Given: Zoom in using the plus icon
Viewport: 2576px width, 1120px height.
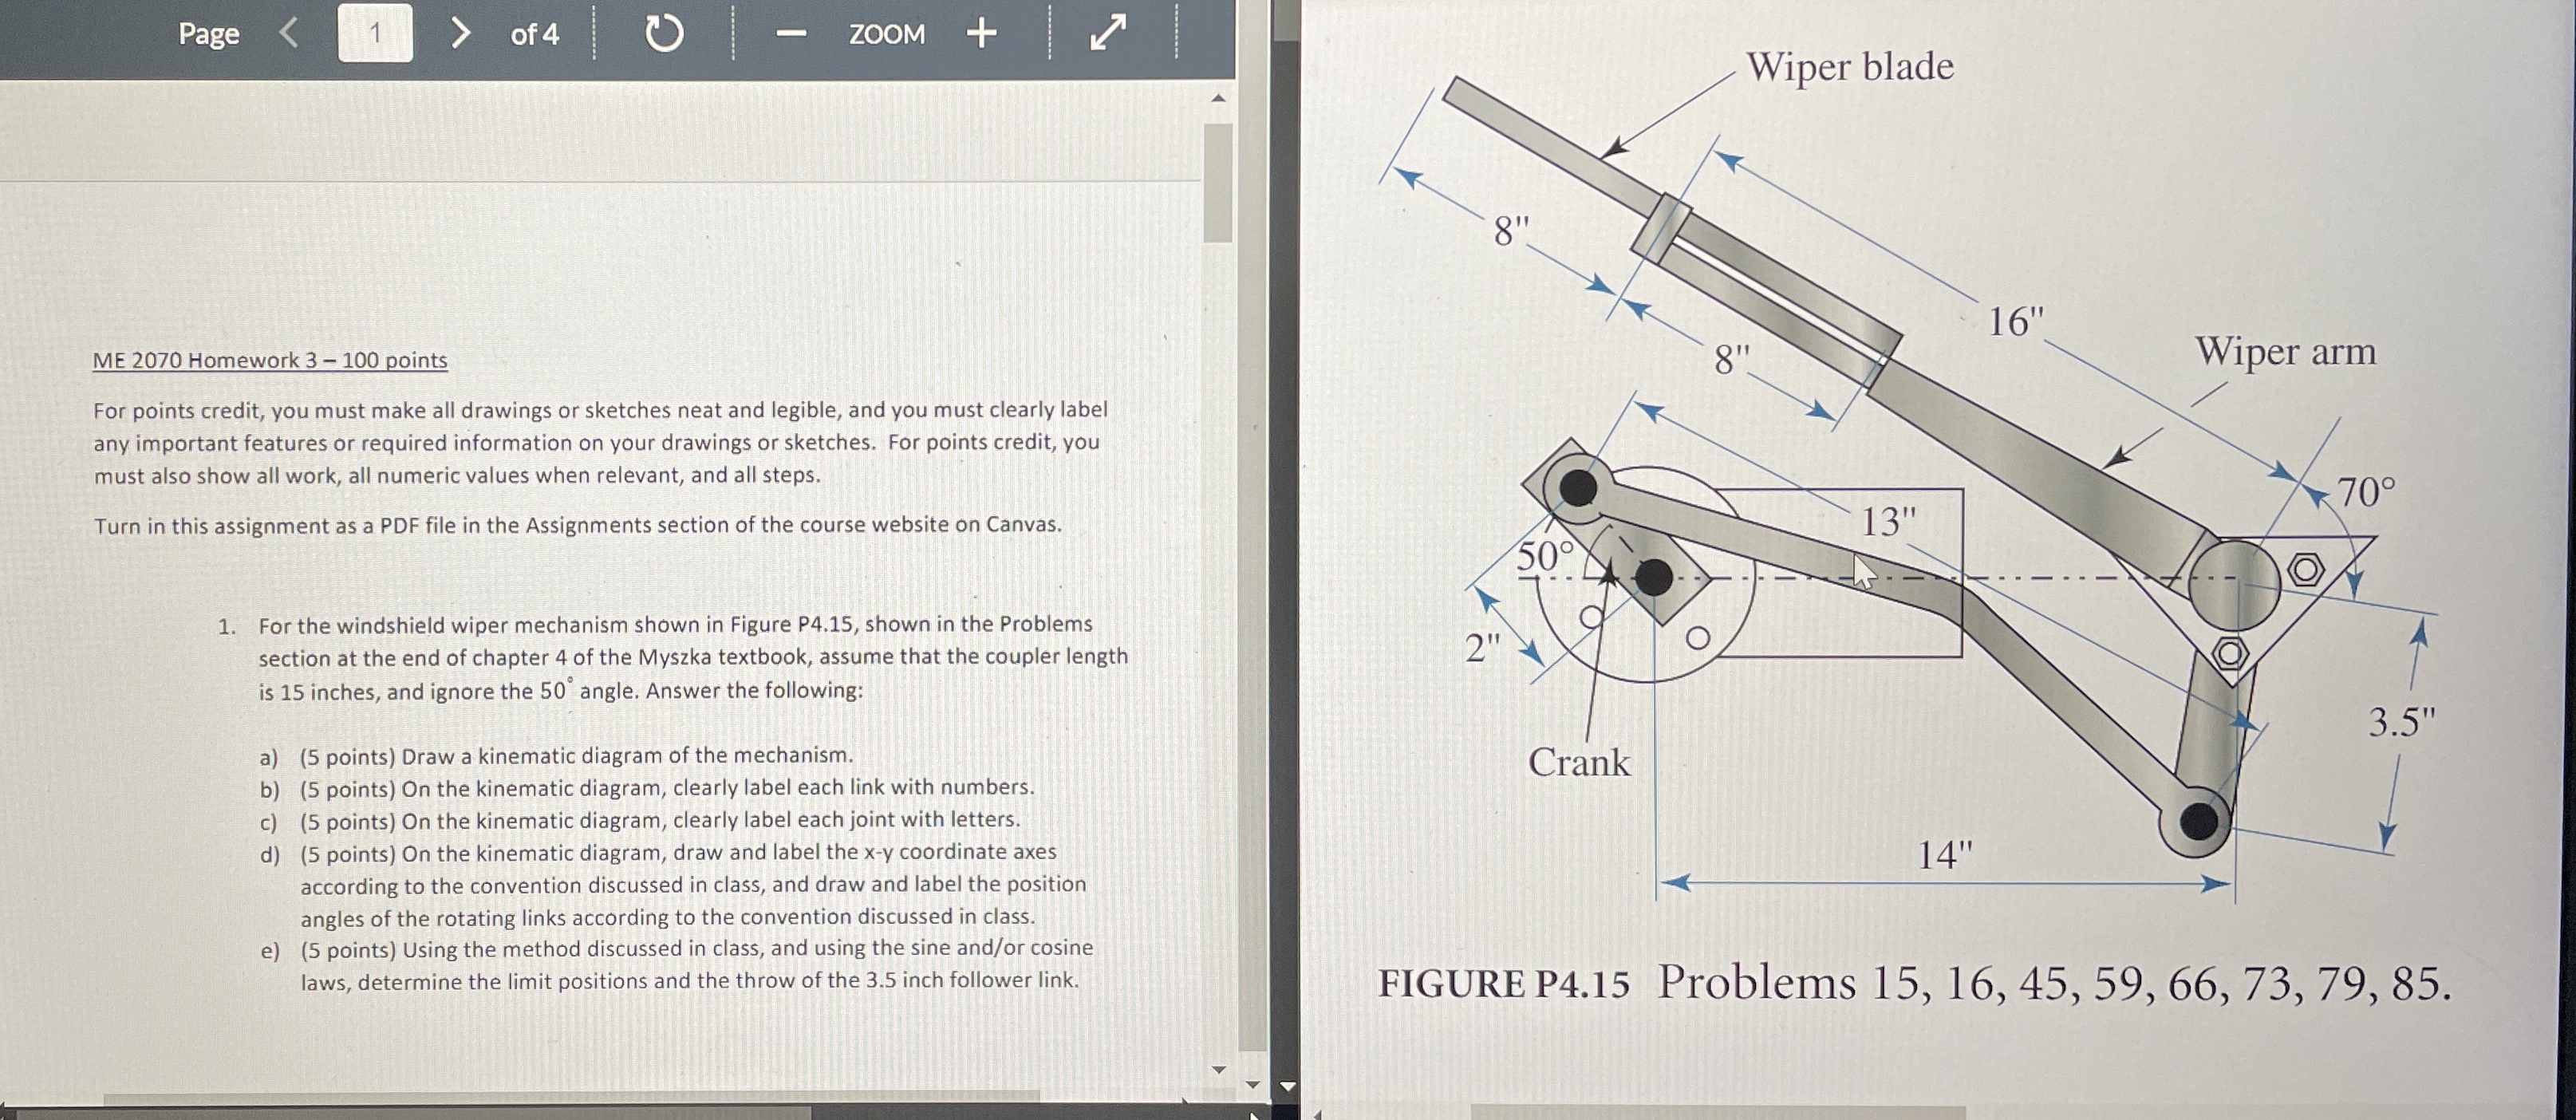Looking at the screenshot, I should point(982,33).
